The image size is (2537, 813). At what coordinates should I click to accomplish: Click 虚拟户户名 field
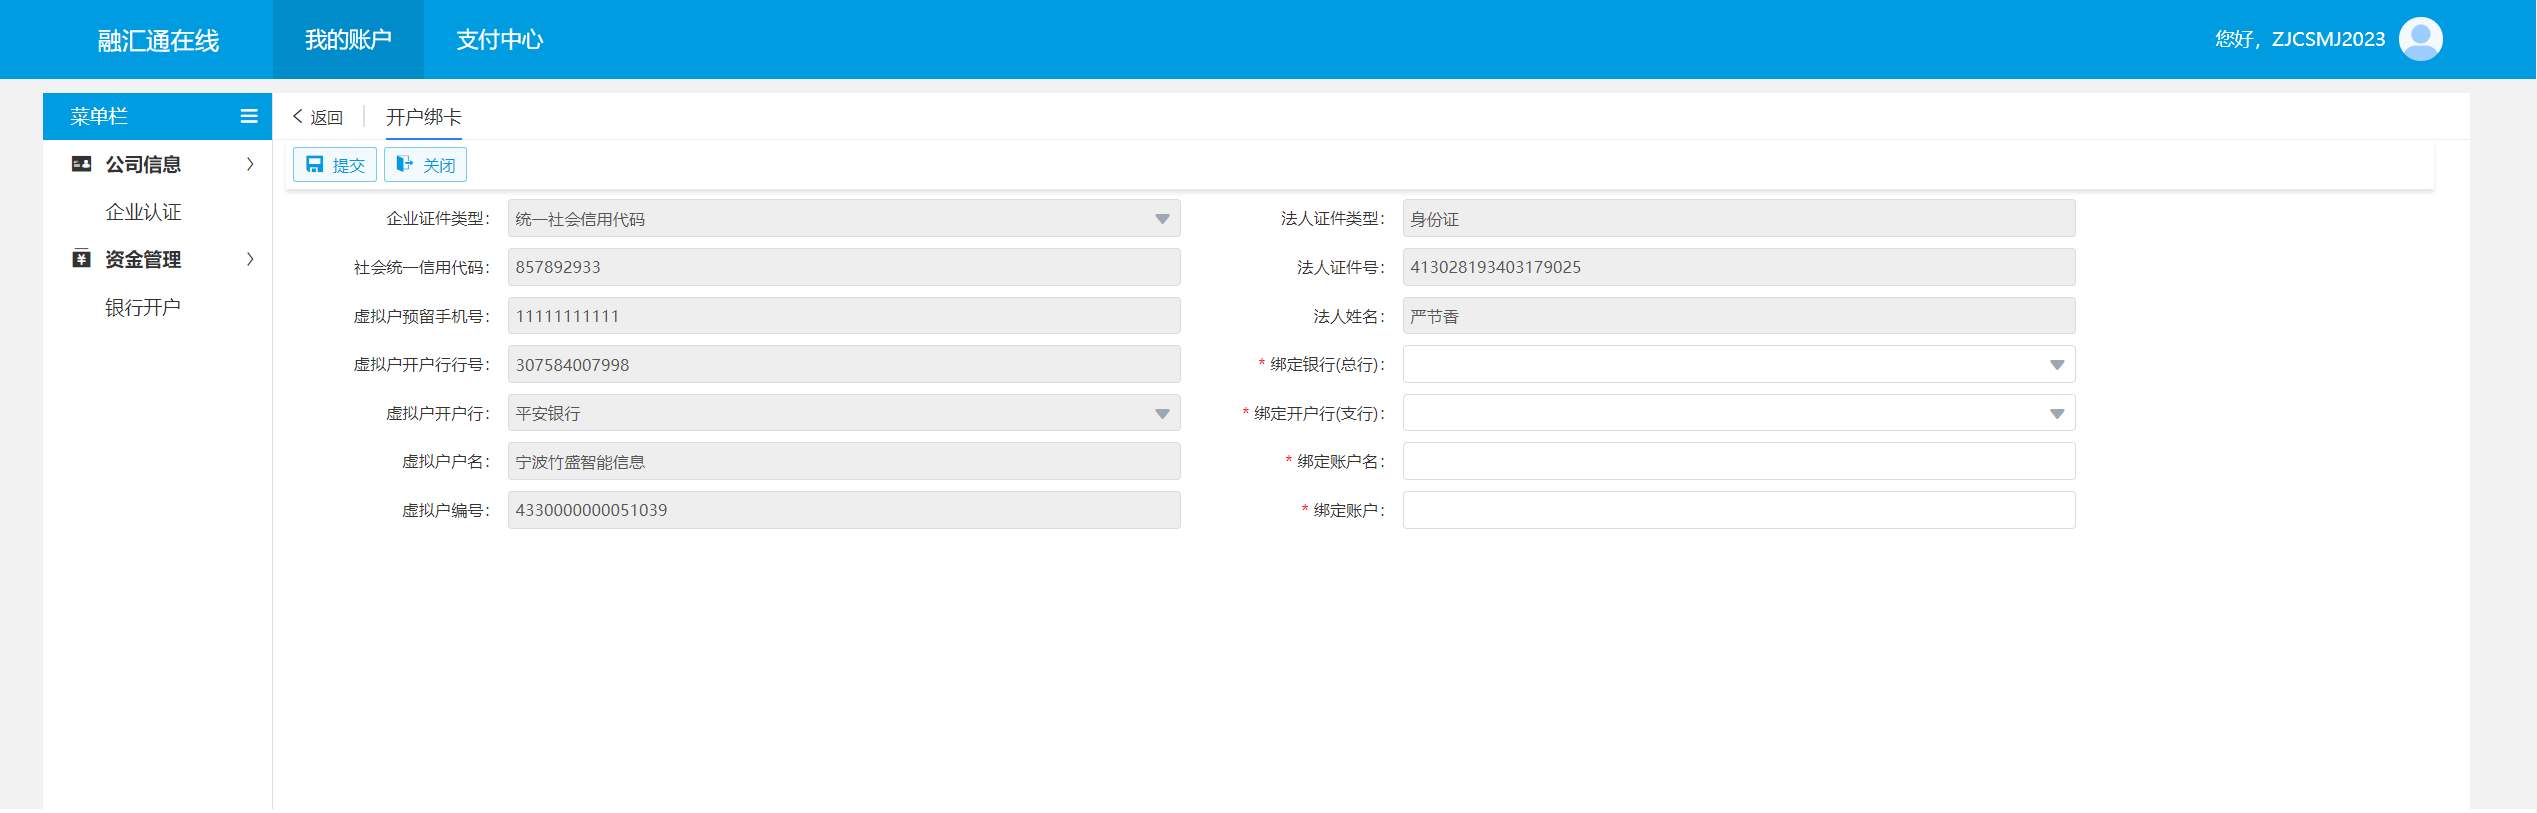pyautogui.click(x=844, y=461)
